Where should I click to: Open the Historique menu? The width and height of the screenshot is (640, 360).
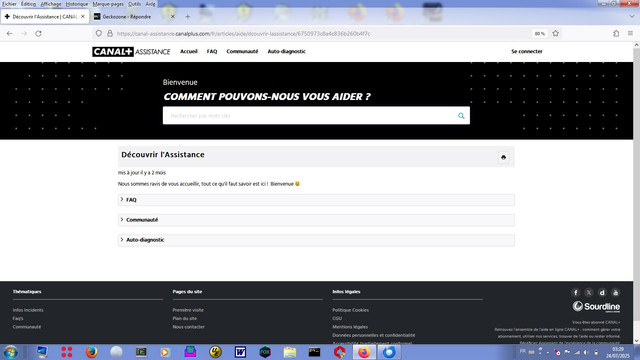pyautogui.click(x=77, y=4)
